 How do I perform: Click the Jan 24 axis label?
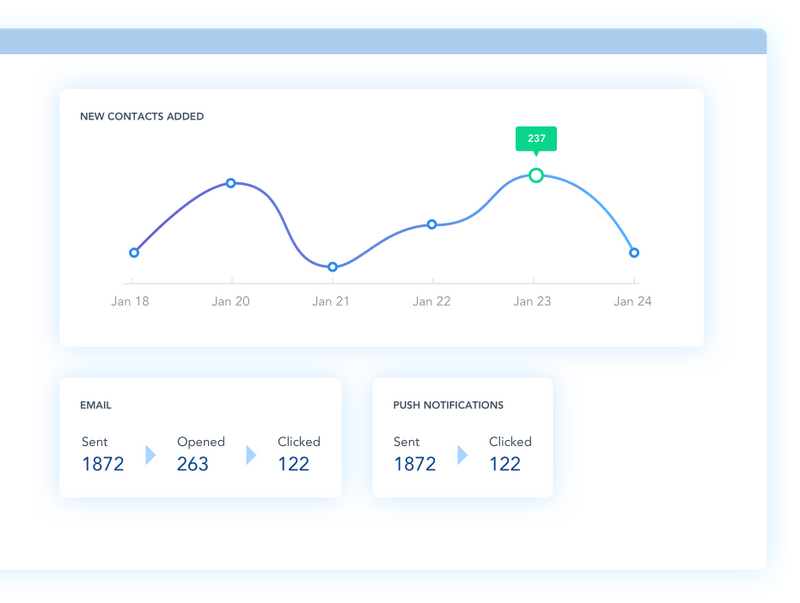(x=633, y=302)
